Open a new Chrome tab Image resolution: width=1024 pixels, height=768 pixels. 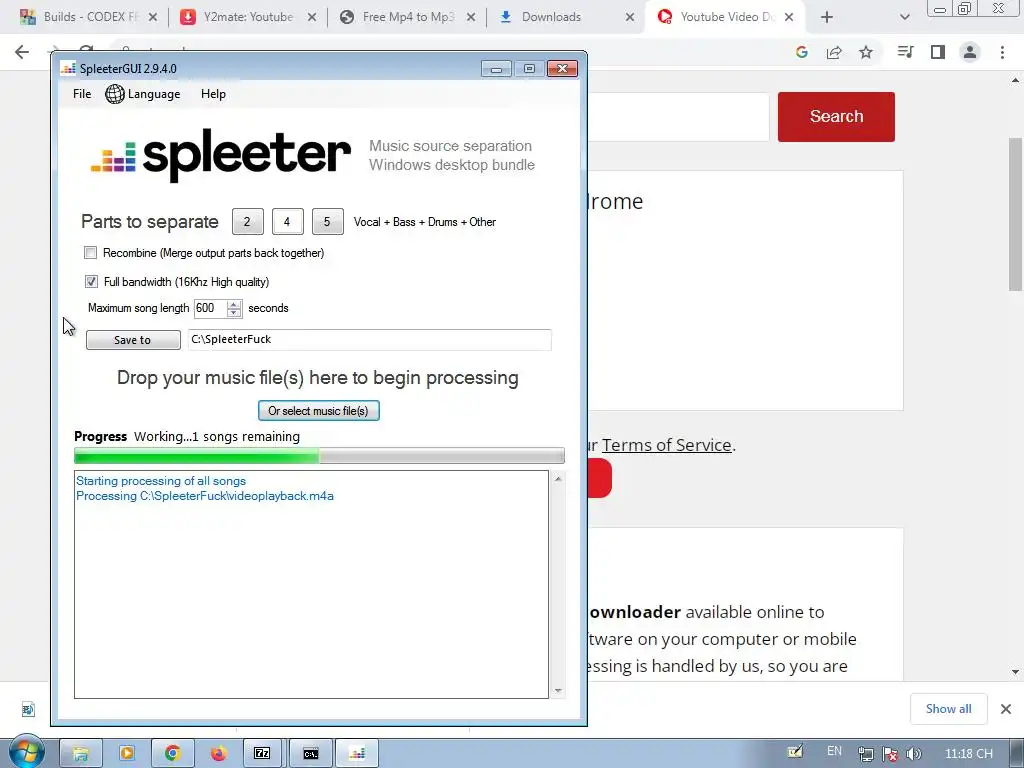point(827,18)
